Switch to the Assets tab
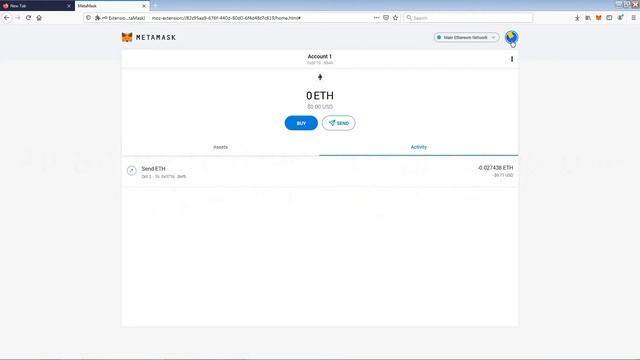The height and width of the screenshot is (360, 640). [x=220, y=147]
